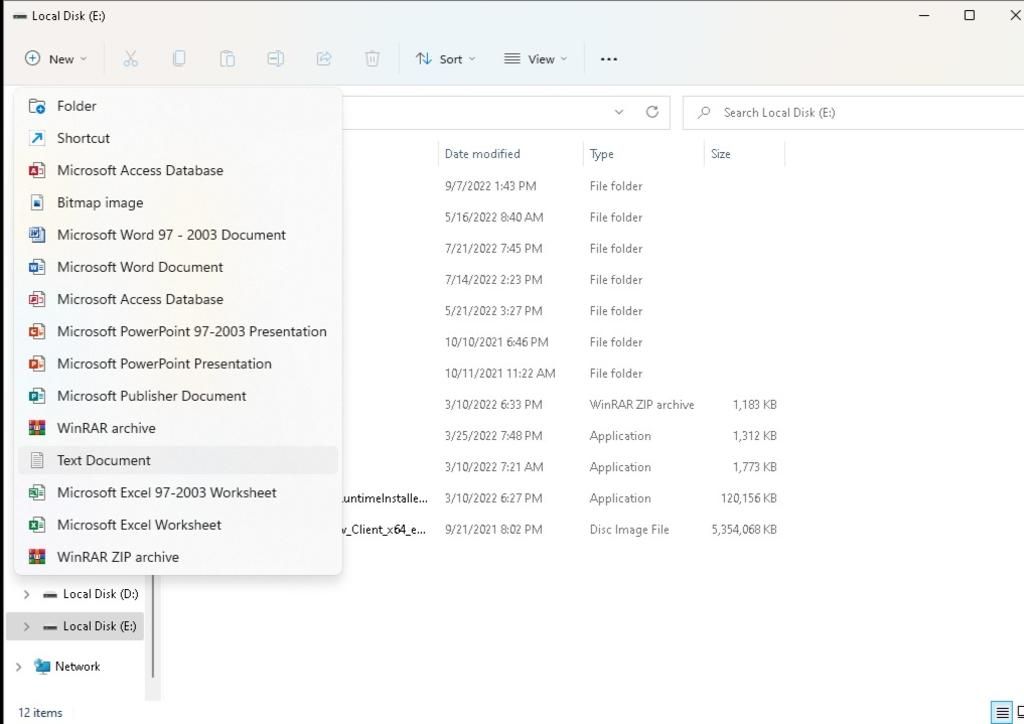Click the WinRAR ZIP archive icon
Viewport: 1024px width, 724px height.
[37, 557]
